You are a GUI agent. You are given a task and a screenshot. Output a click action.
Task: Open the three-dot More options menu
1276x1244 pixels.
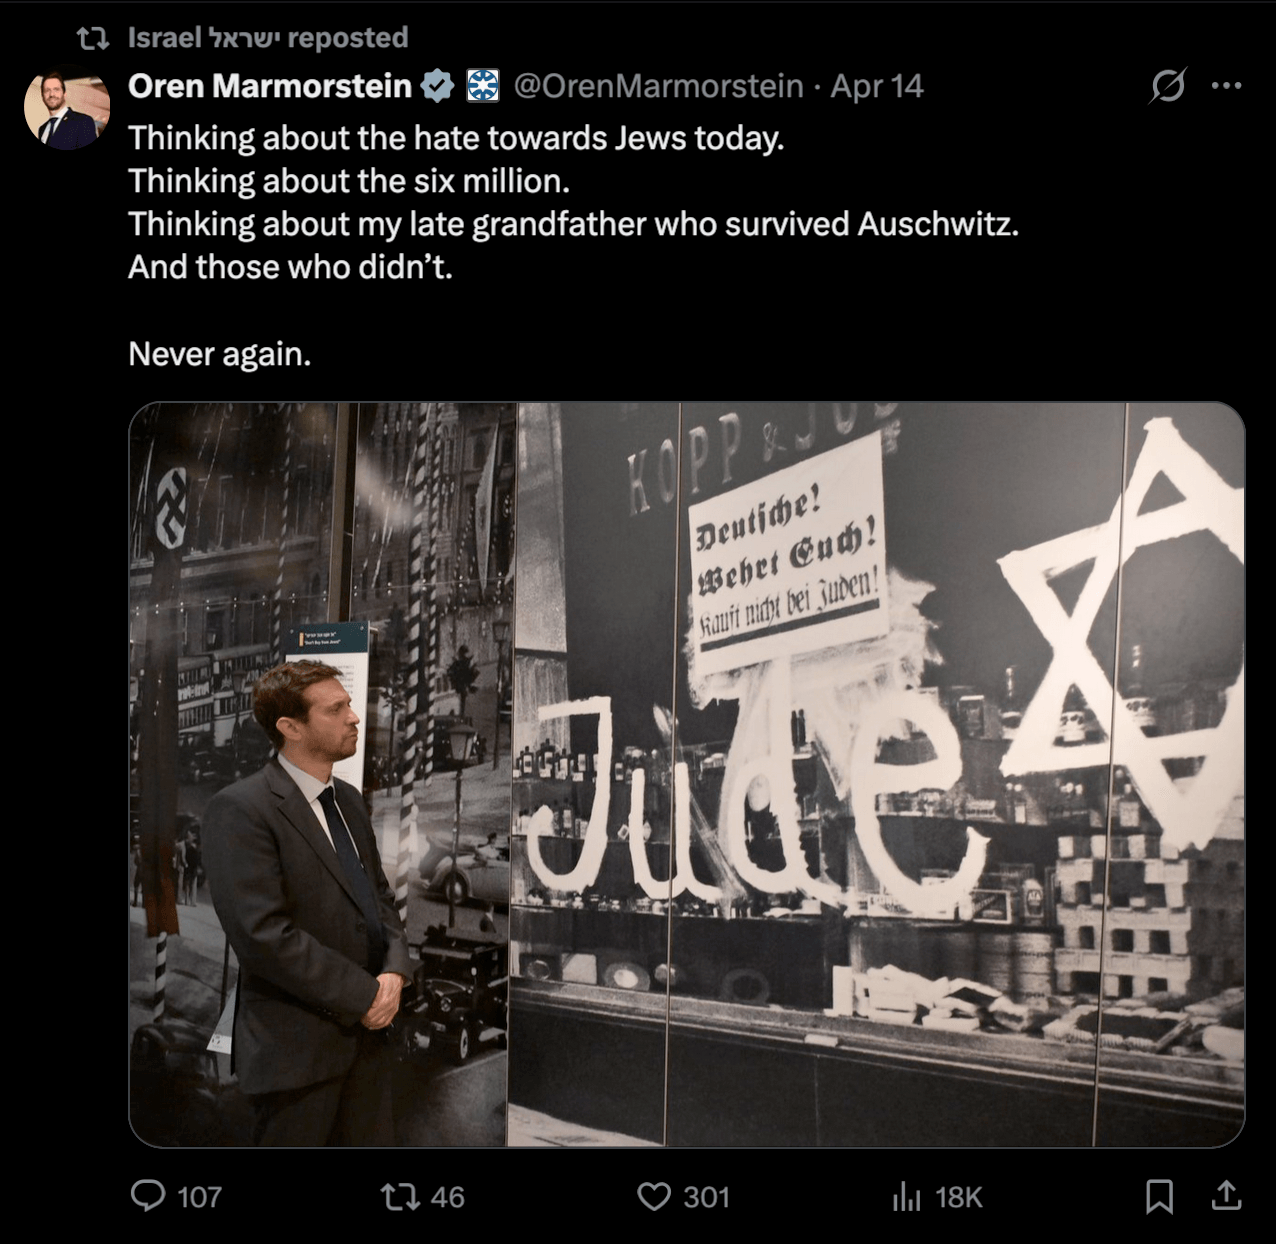1226,86
